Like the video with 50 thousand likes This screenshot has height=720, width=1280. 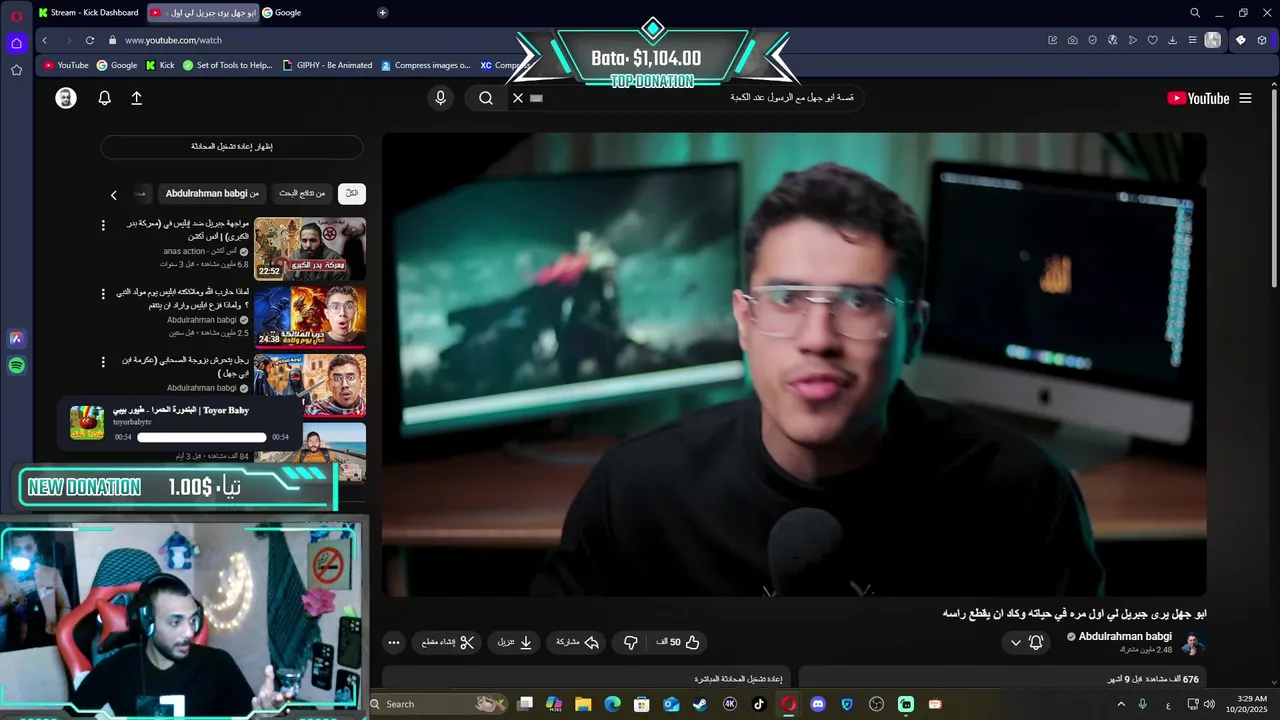(x=677, y=642)
